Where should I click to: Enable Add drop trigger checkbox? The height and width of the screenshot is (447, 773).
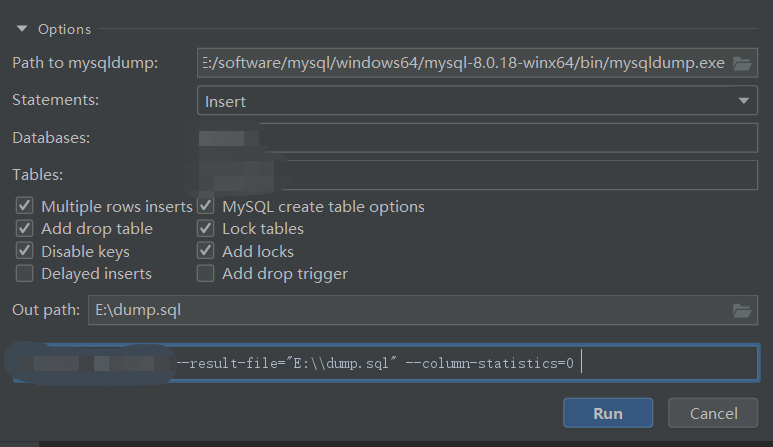pos(206,273)
